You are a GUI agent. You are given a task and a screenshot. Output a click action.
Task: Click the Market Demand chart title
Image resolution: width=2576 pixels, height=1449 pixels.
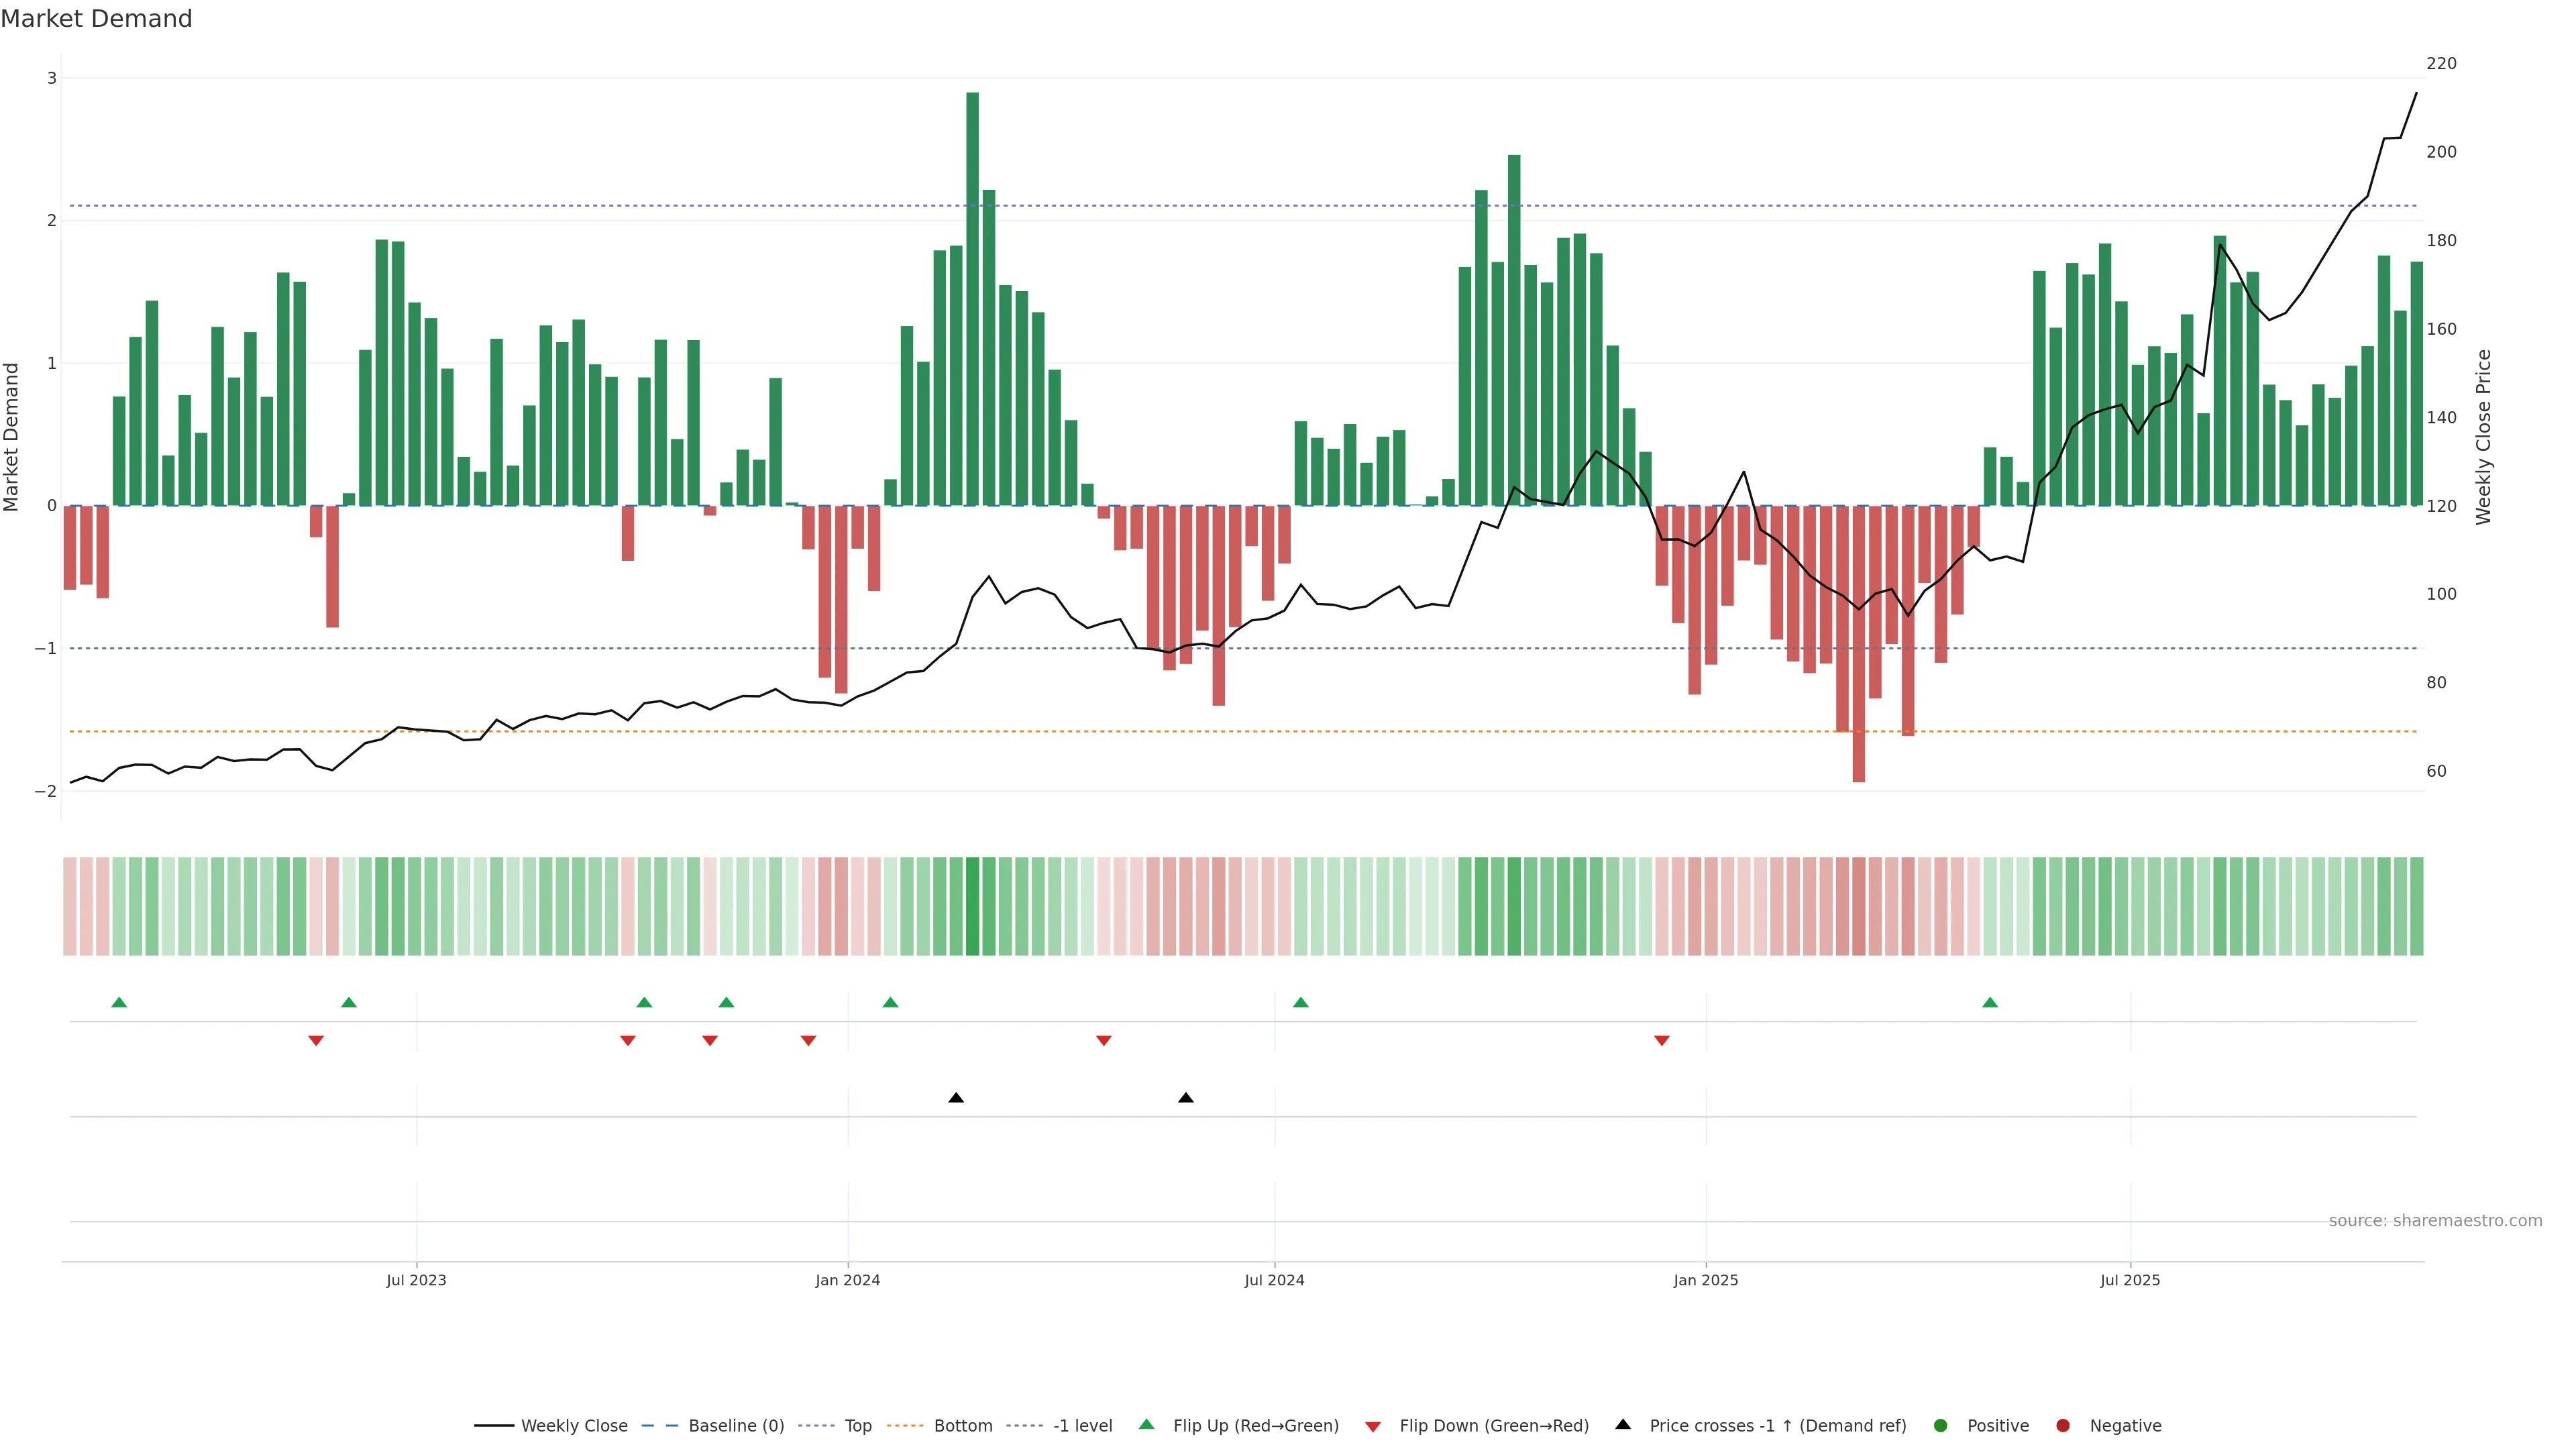tap(96, 18)
